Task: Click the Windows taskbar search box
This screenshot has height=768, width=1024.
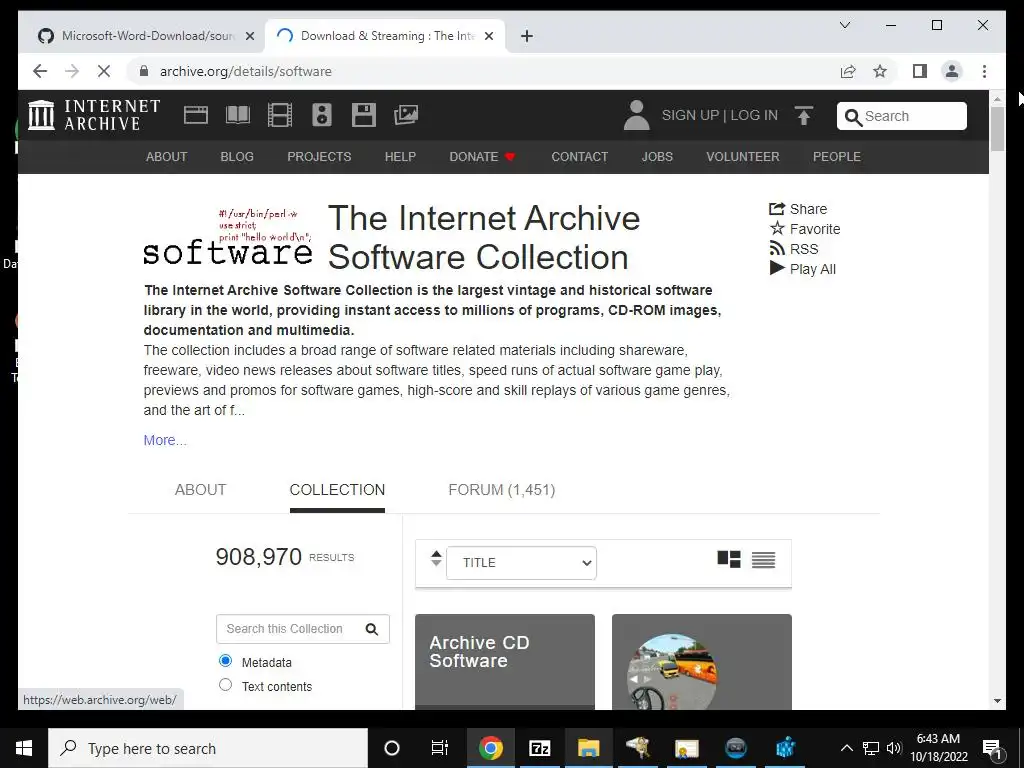Action: pyautogui.click(x=208, y=748)
